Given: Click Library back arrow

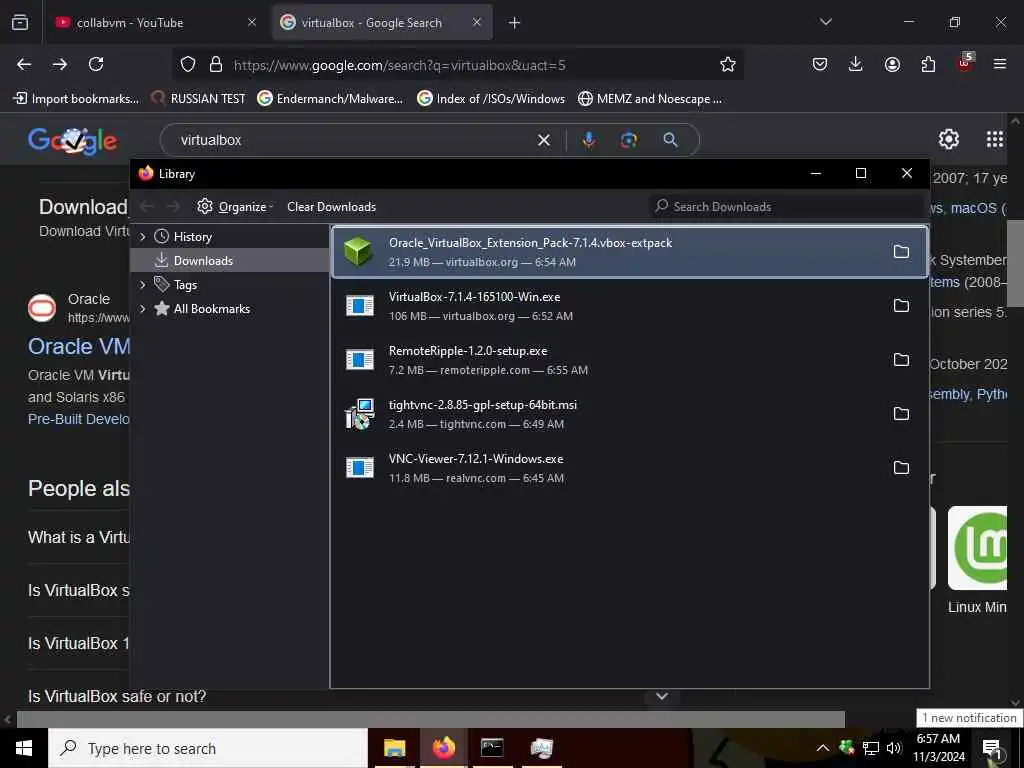Looking at the screenshot, I should (x=147, y=206).
